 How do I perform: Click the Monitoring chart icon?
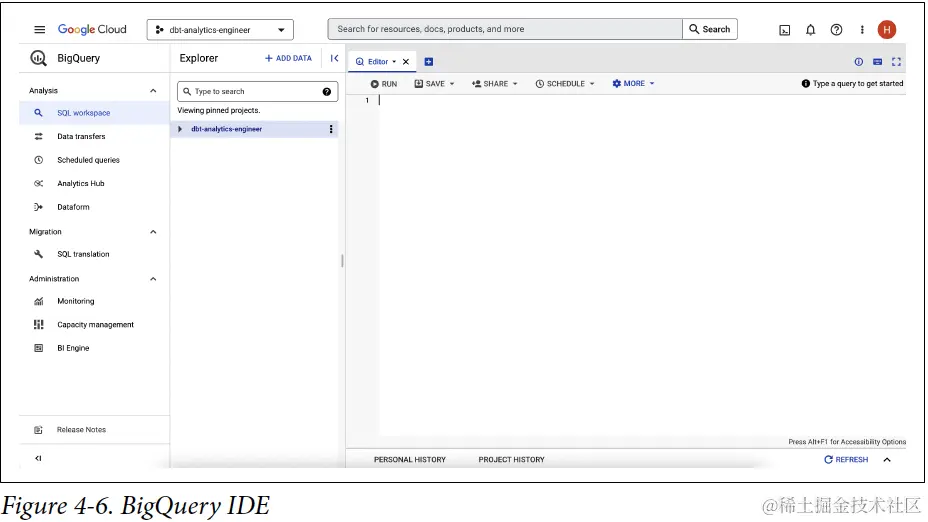click(x=38, y=301)
